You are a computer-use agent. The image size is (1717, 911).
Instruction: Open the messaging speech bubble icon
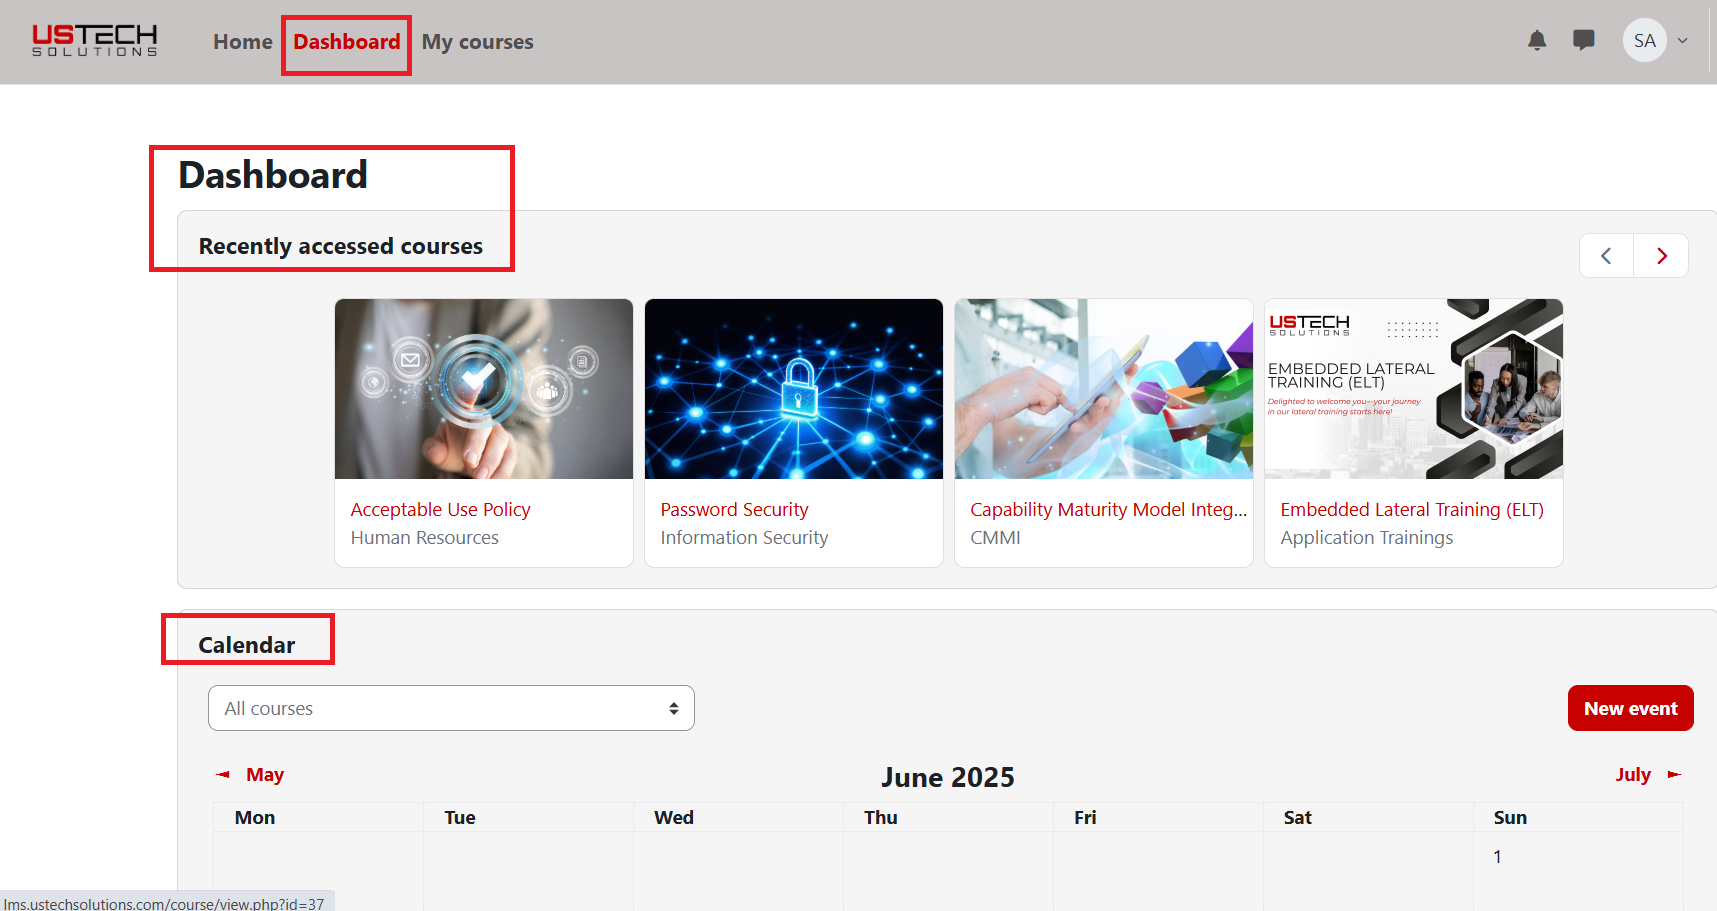(x=1584, y=41)
